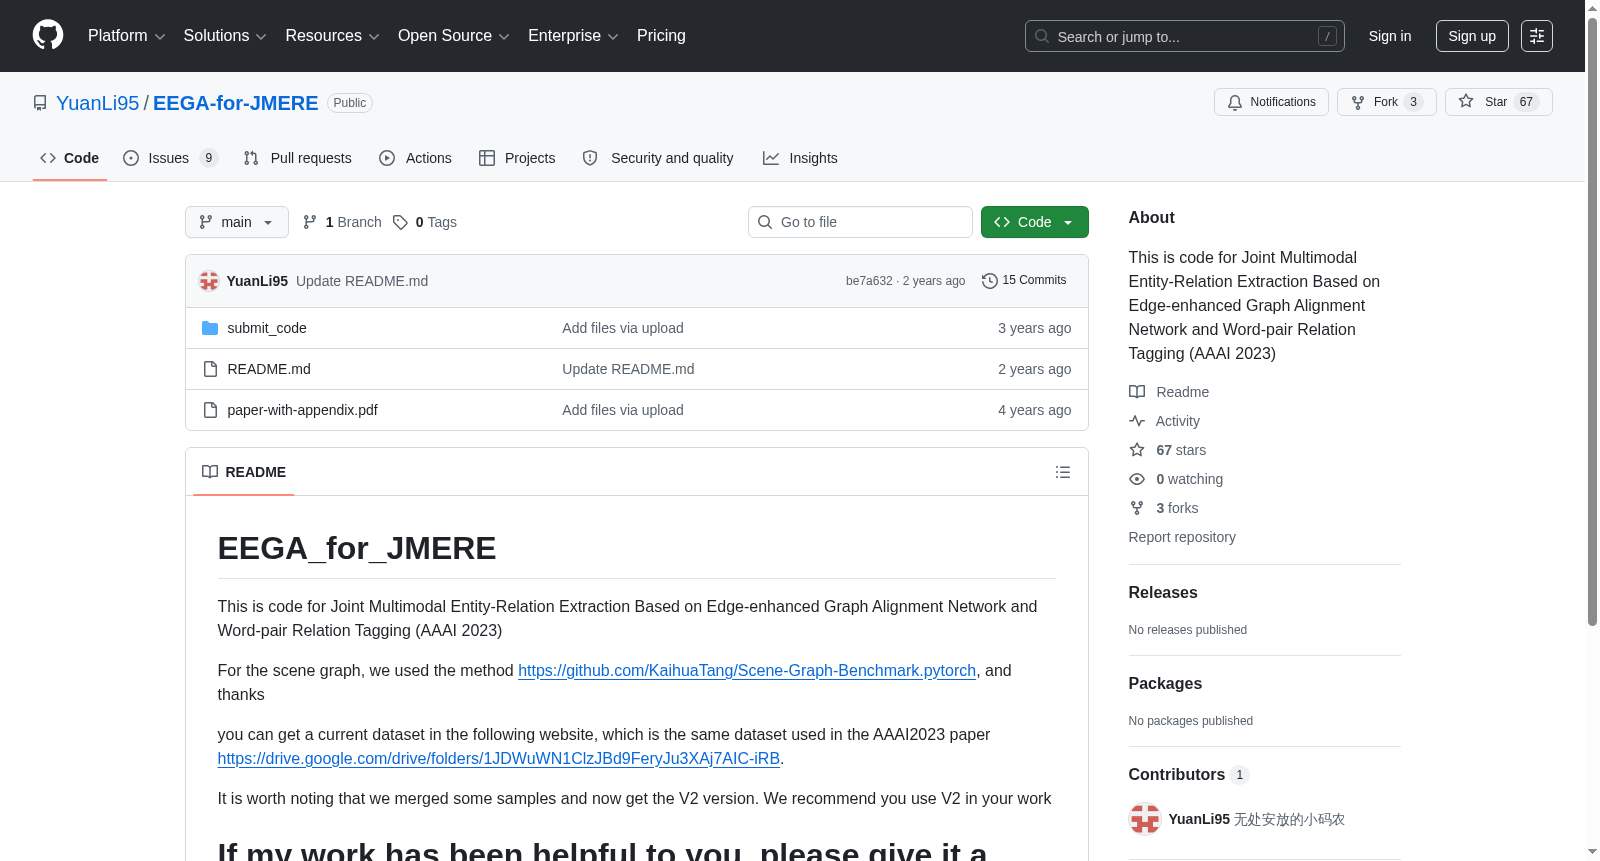The height and width of the screenshot is (861, 1600).
Task: Click the commit history clock icon
Action: click(990, 281)
